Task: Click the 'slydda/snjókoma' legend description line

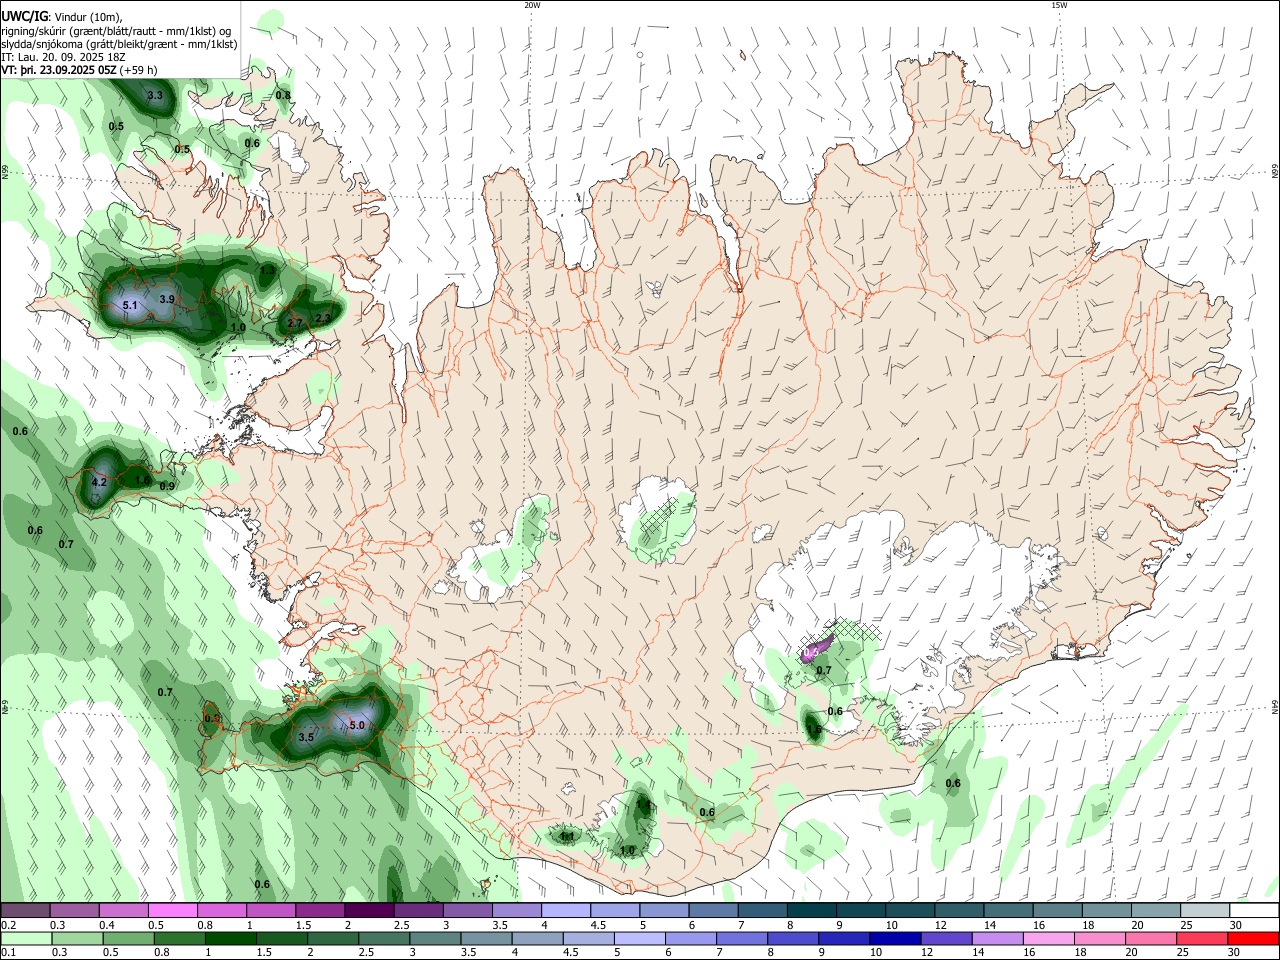Action: pyautogui.click(x=119, y=44)
